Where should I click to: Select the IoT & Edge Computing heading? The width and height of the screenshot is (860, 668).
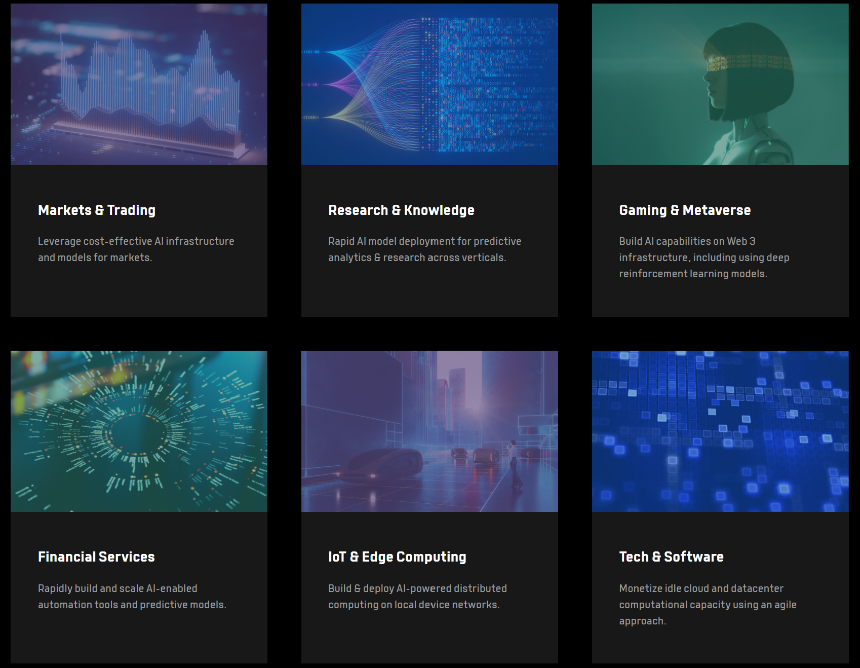click(397, 557)
